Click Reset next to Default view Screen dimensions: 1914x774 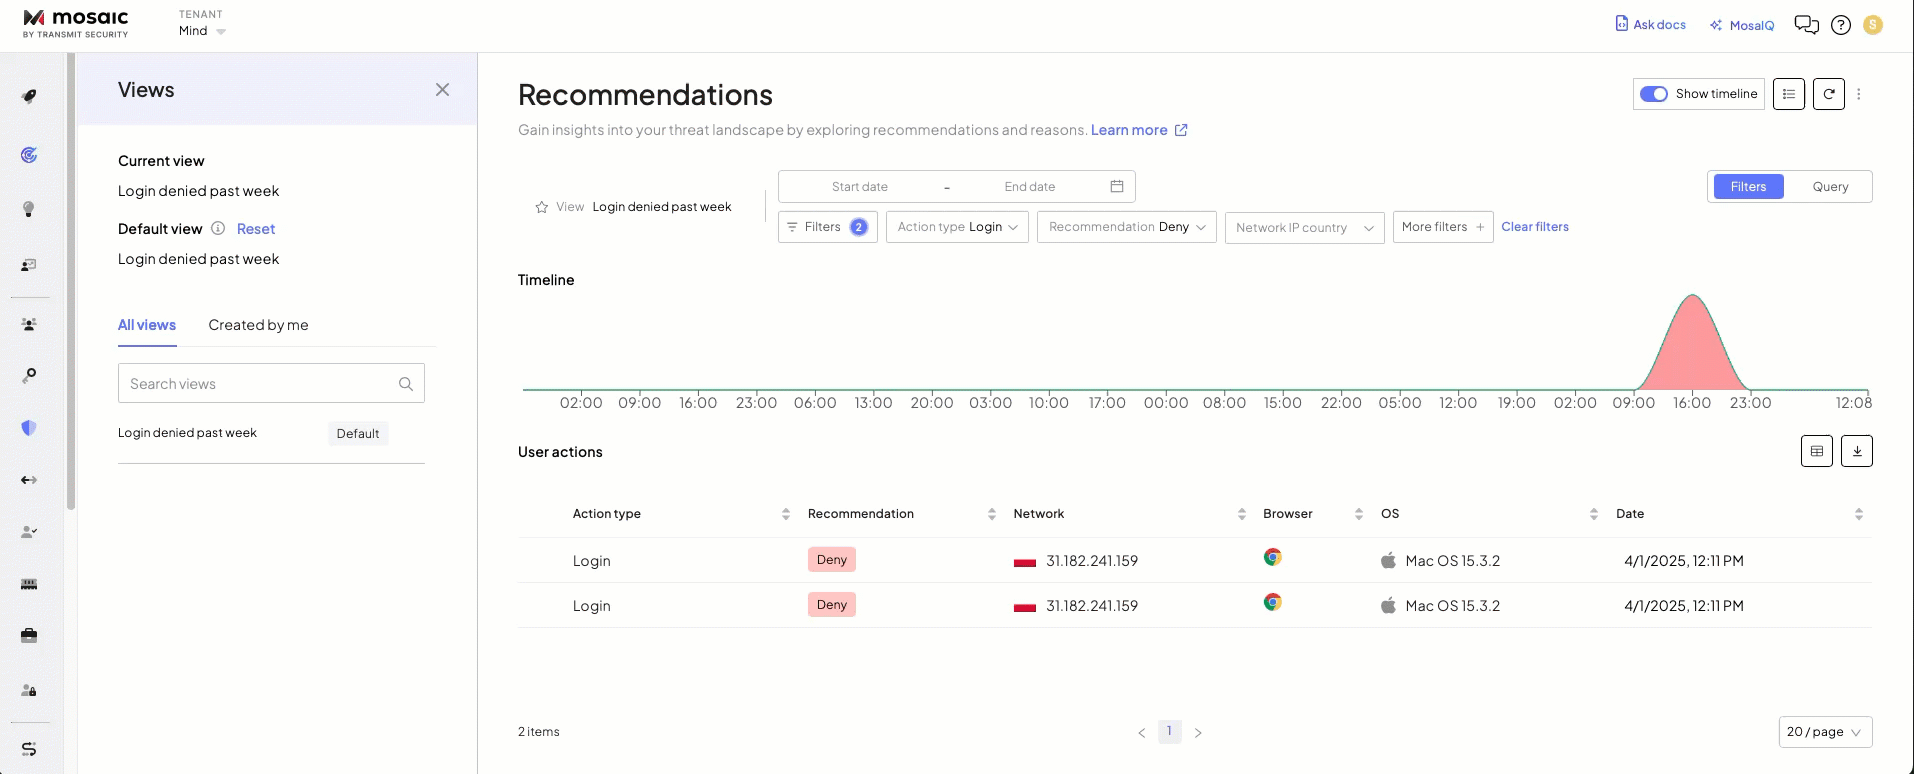click(x=256, y=229)
